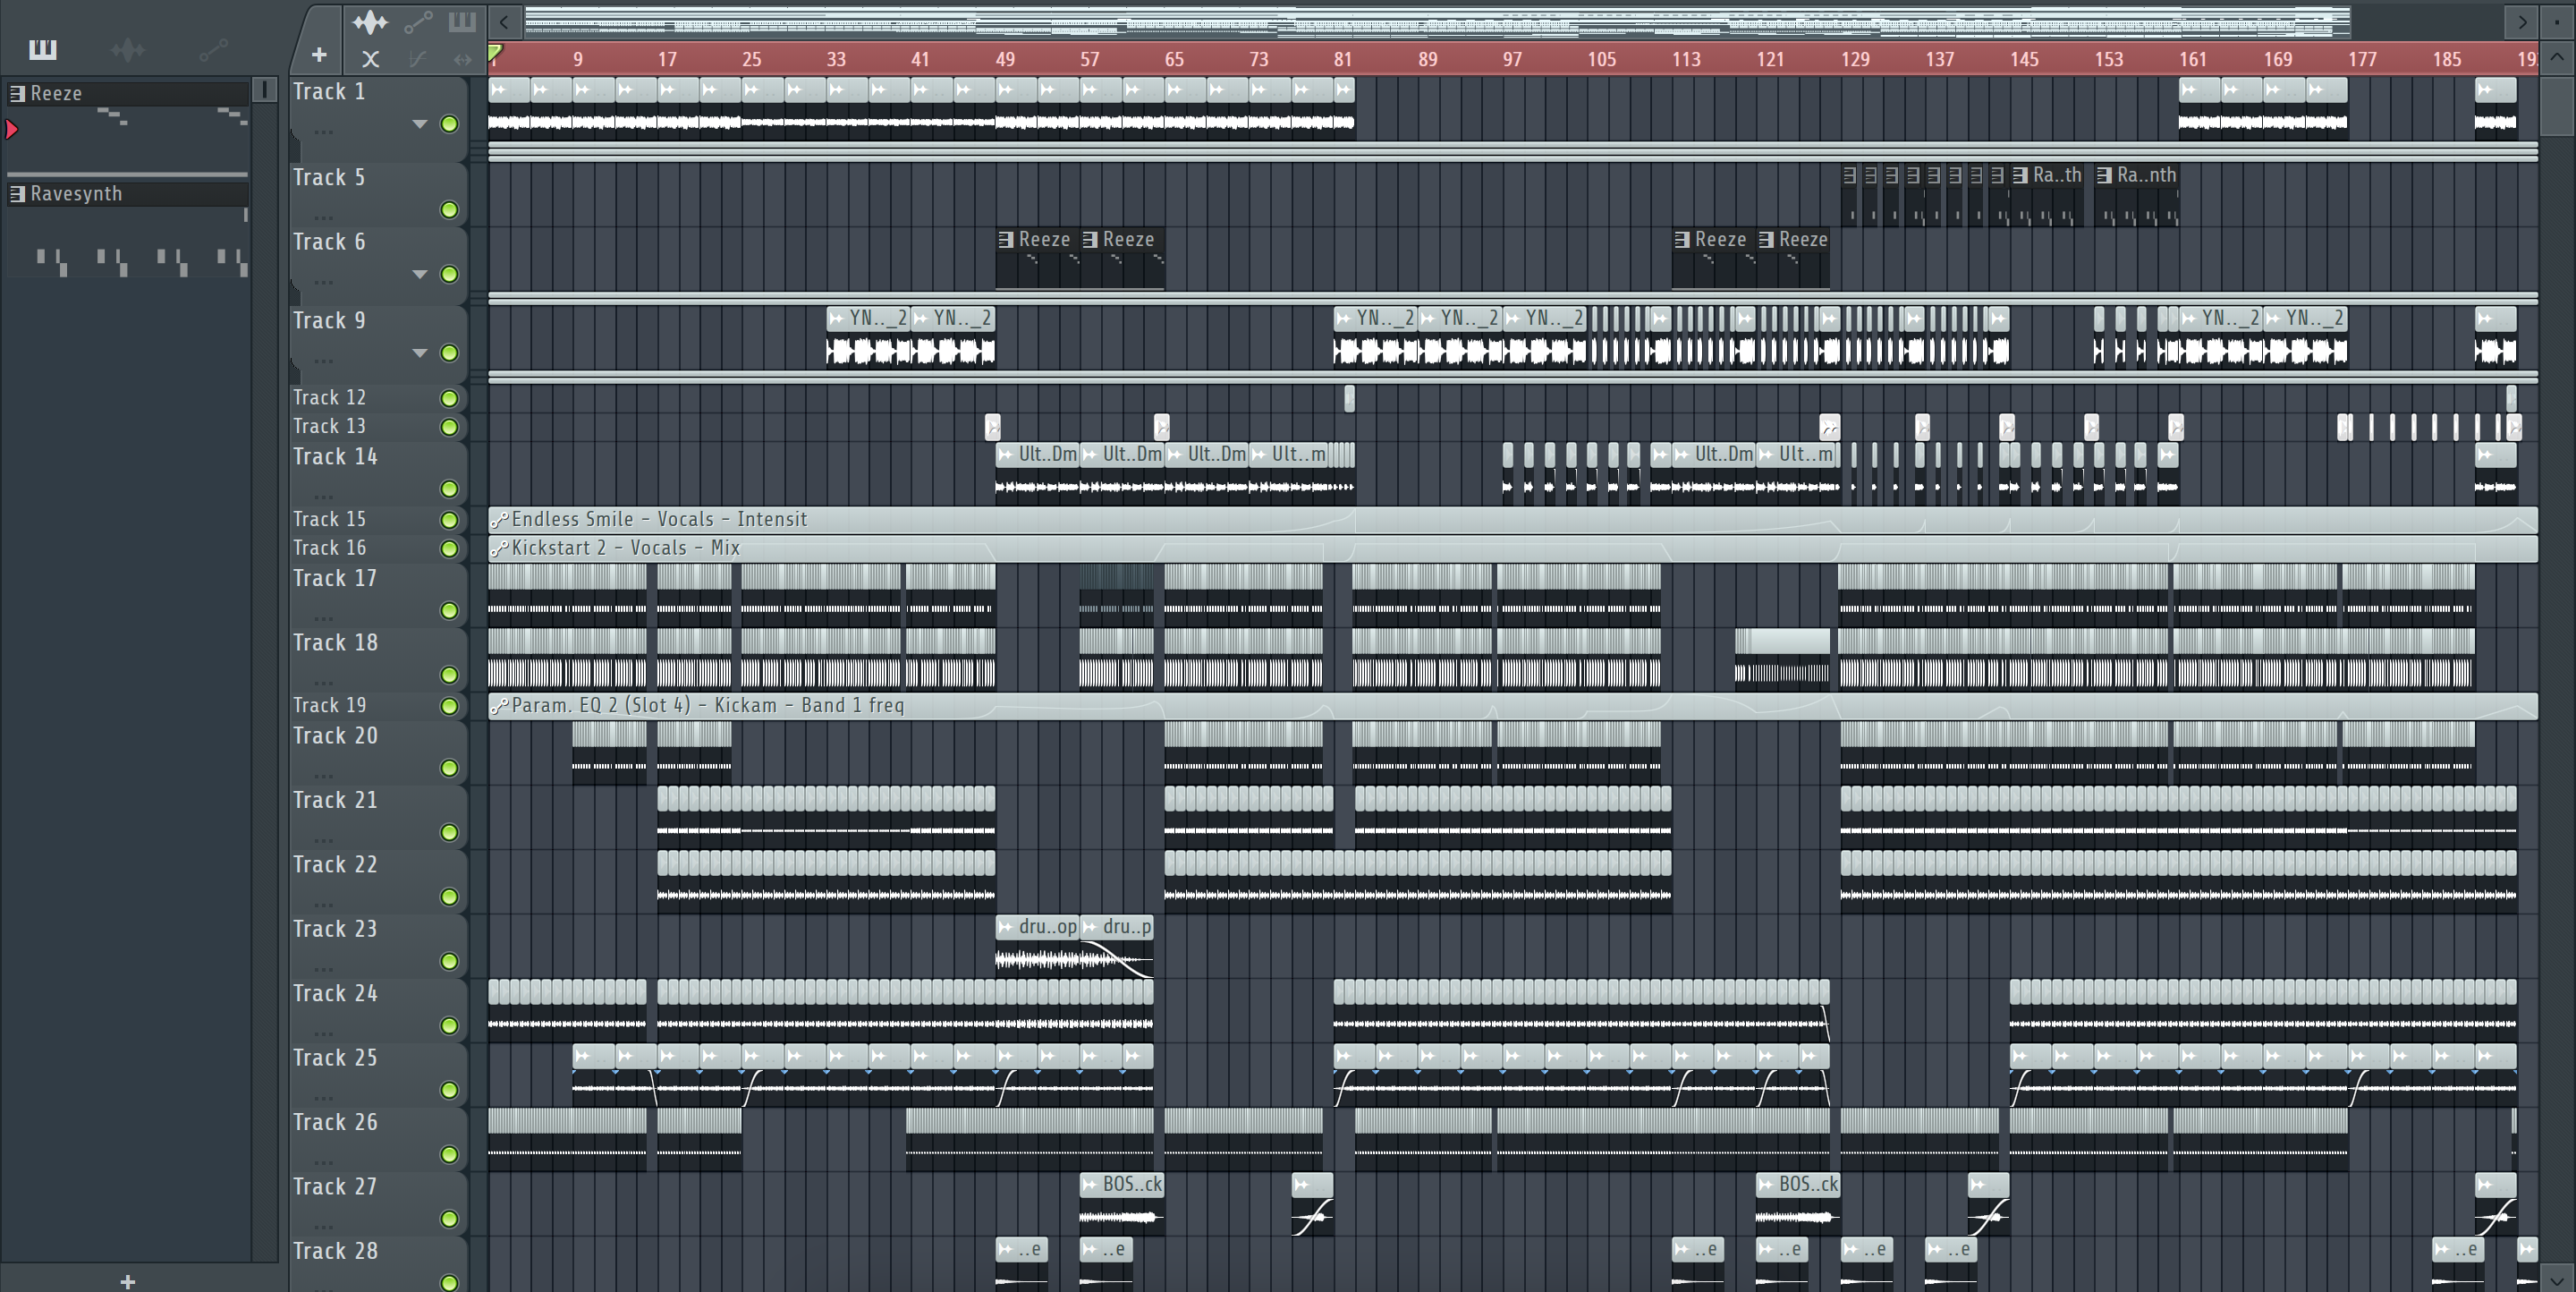Click the song overview minimap bar
The width and height of the screenshot is (2576, 1292).
coord(1437,21)
